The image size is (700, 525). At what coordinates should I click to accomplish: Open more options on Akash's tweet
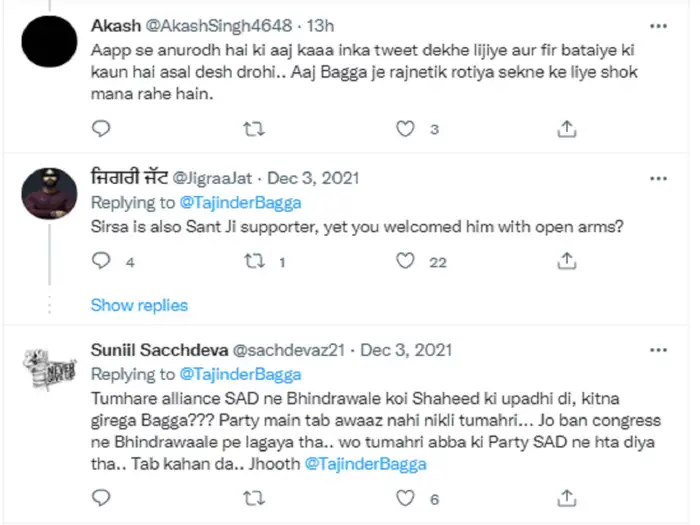[658, 24]
